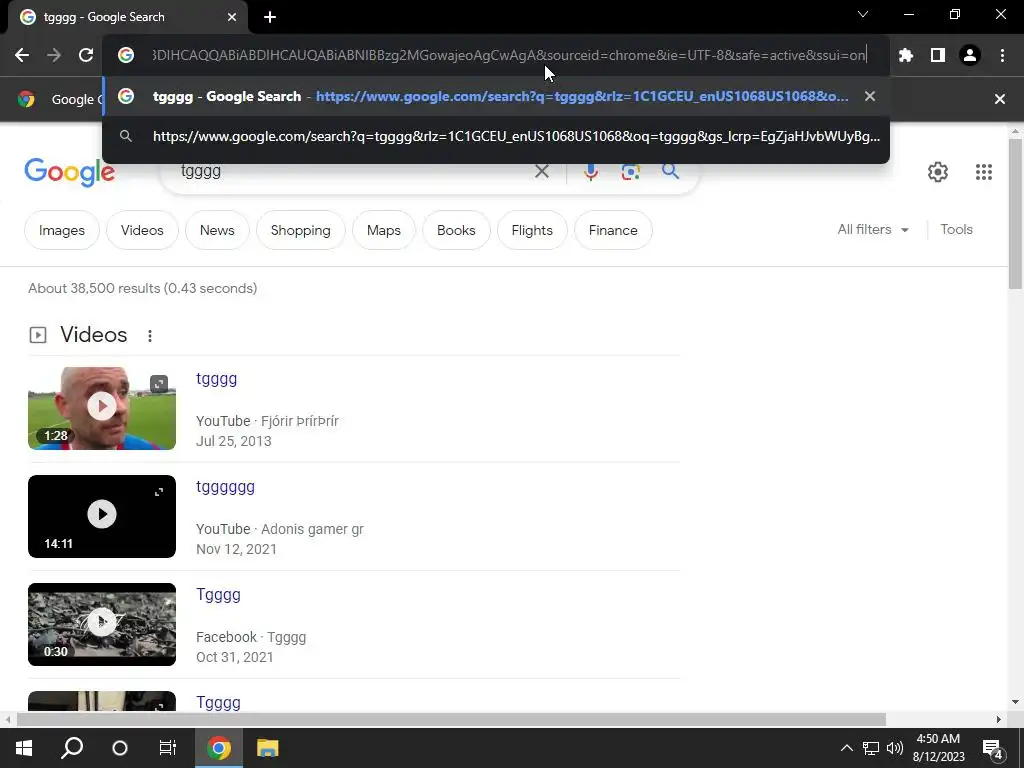Open the Chrome profile avatar icon

point(970,55)
